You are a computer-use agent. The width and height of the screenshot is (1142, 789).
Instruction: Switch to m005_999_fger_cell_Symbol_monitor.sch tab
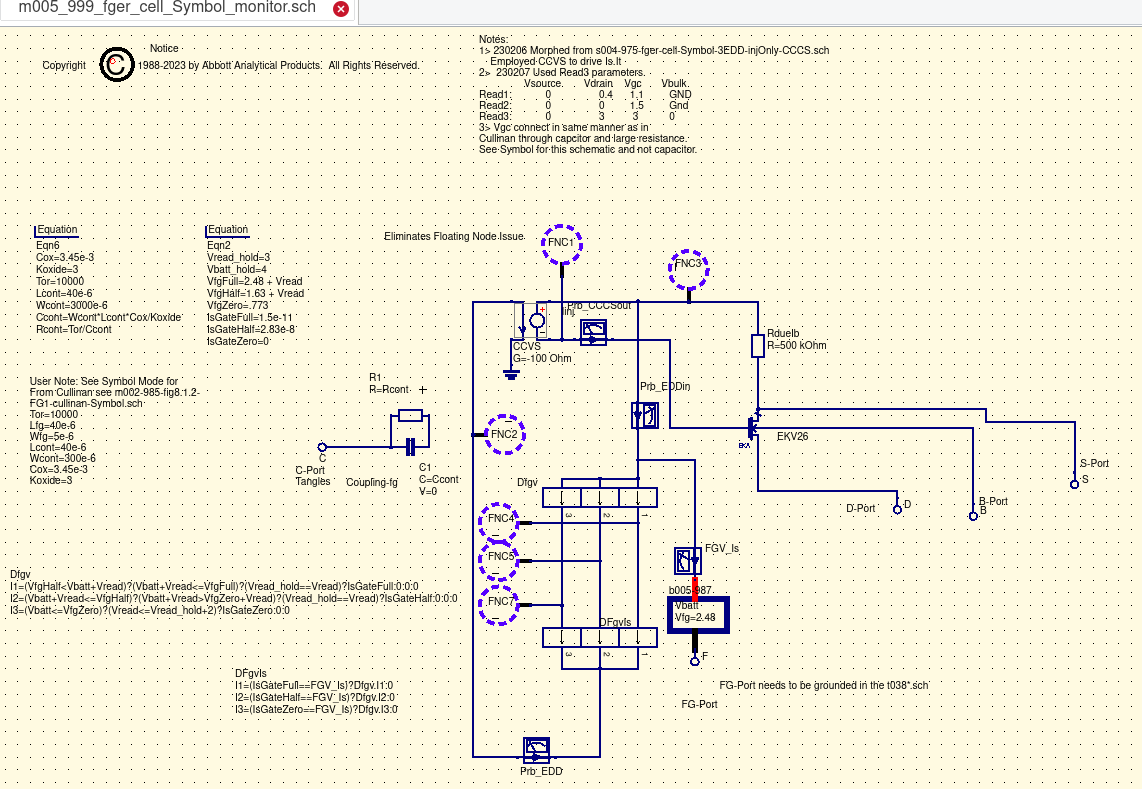tap(166, 9)
